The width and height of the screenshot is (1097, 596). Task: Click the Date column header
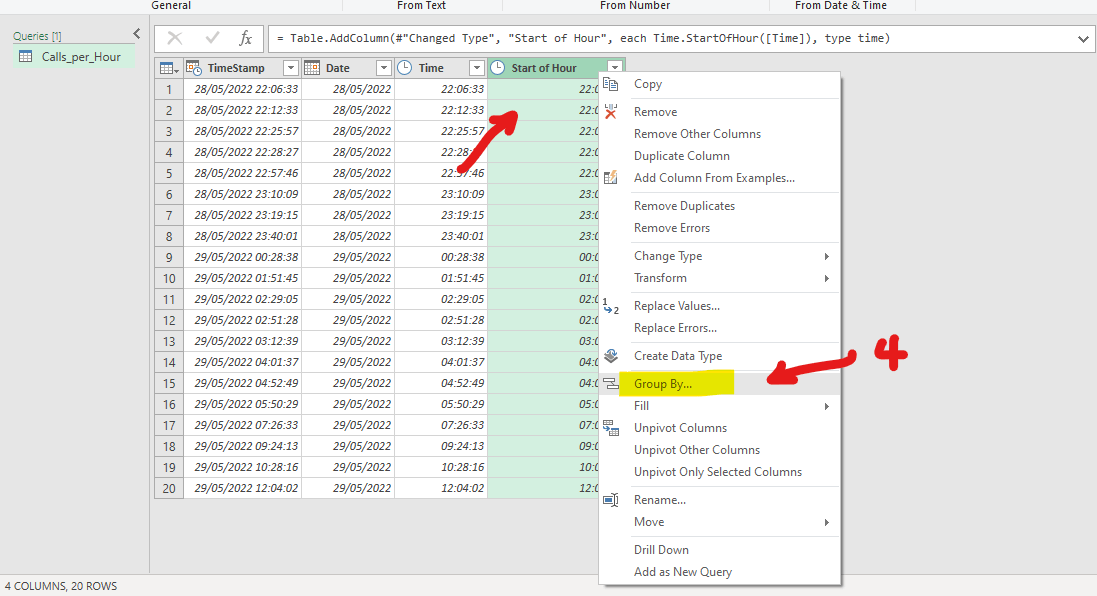pos(338,68)
